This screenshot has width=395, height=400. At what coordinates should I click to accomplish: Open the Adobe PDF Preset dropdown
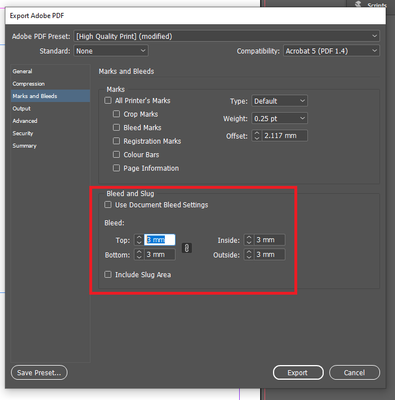tap(227, 36)
